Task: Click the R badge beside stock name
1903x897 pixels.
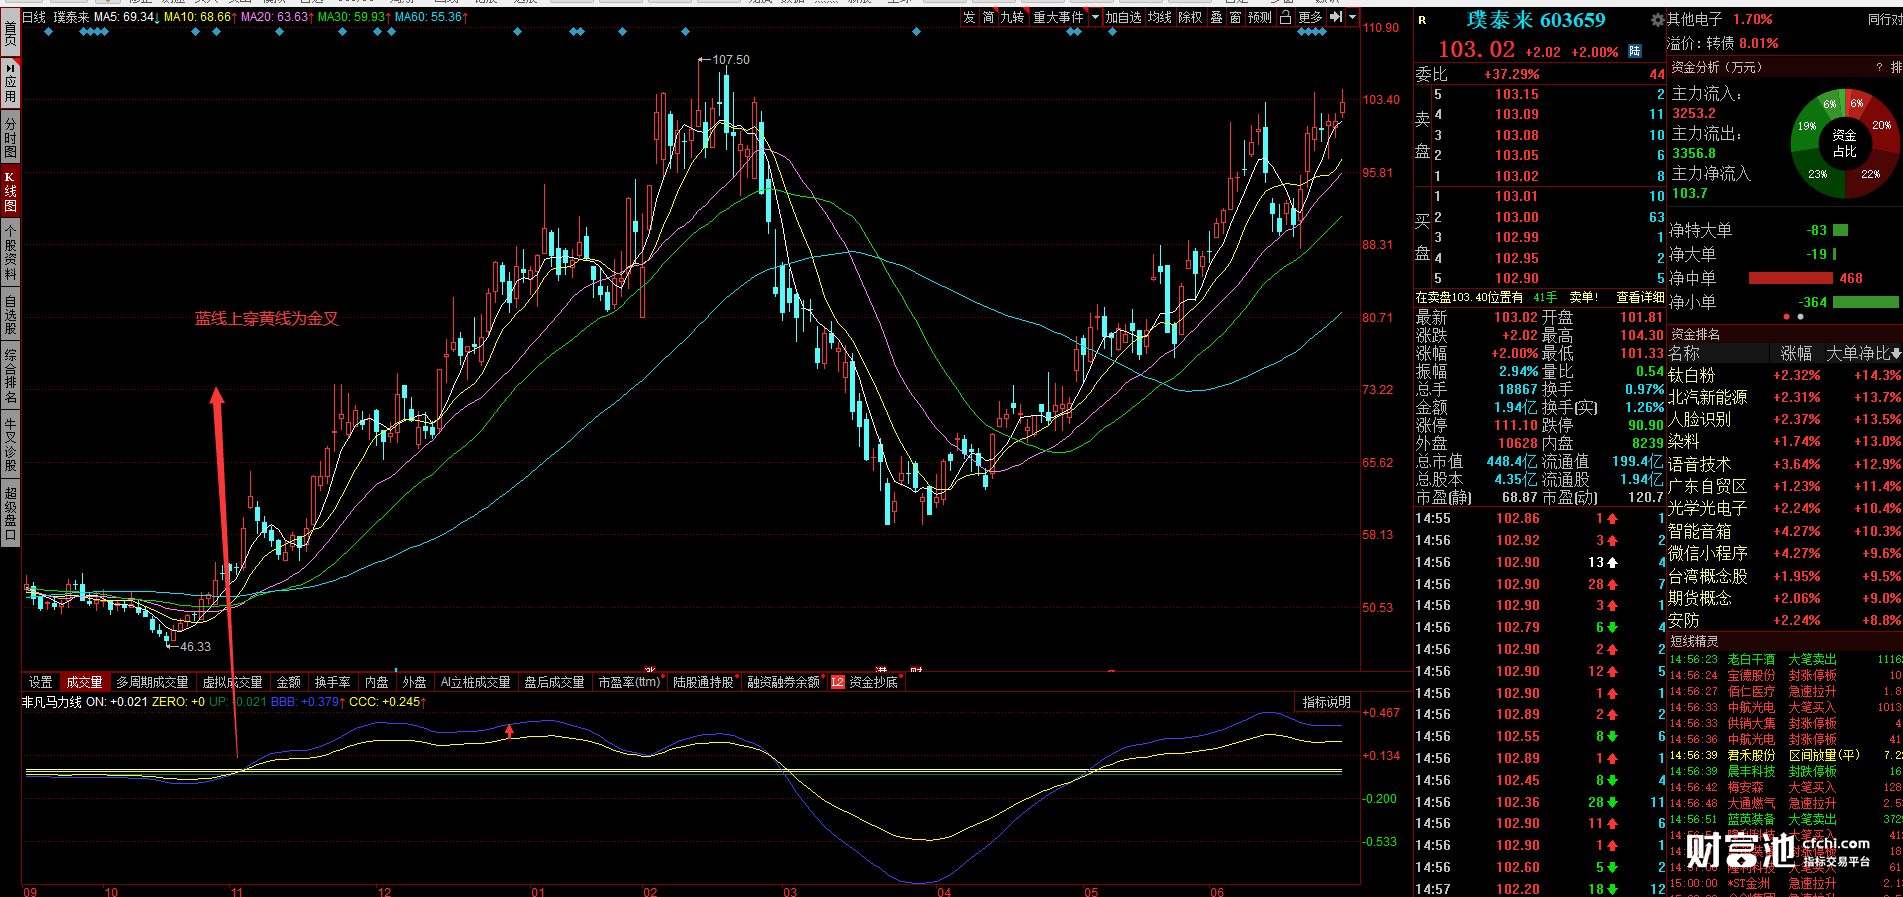Action: 1423,20
